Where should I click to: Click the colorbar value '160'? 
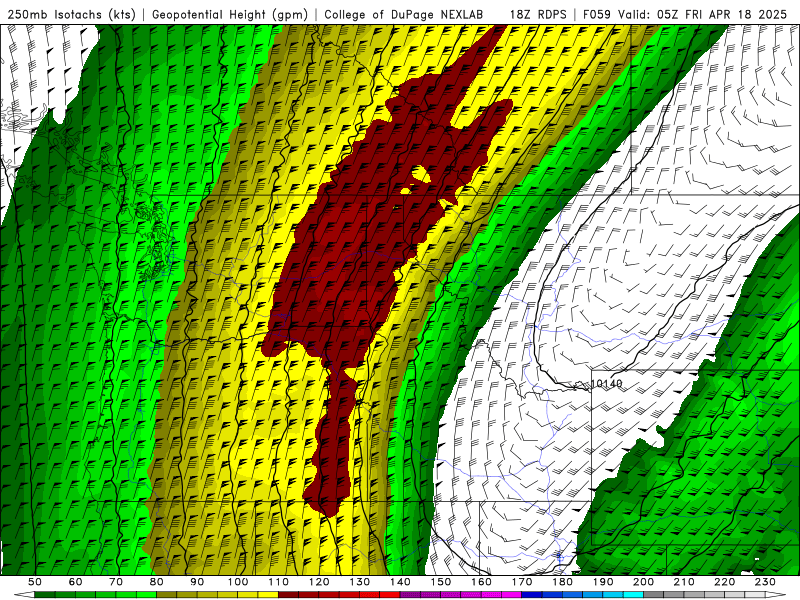click(481, 582)
